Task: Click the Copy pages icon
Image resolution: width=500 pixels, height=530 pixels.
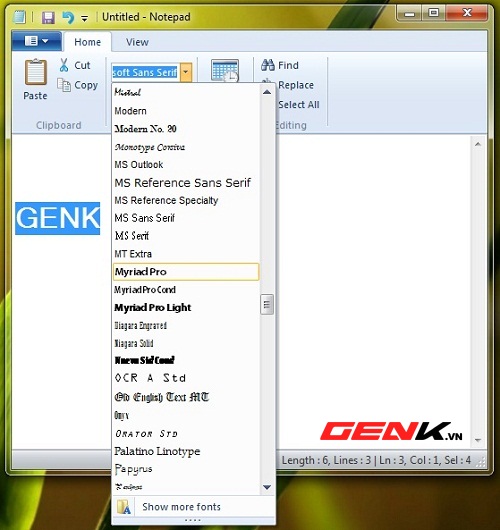Action: [64, 85]
